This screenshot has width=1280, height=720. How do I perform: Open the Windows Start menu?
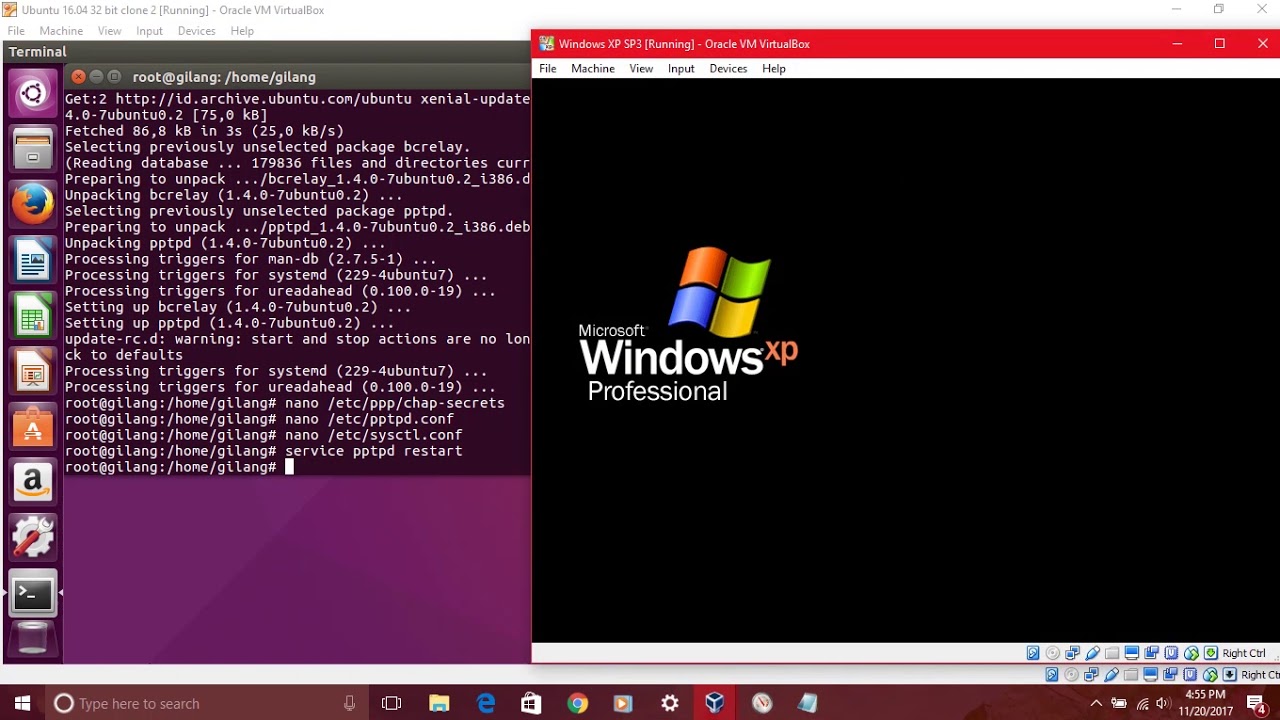pyautogui.click(x=22, y=703)
